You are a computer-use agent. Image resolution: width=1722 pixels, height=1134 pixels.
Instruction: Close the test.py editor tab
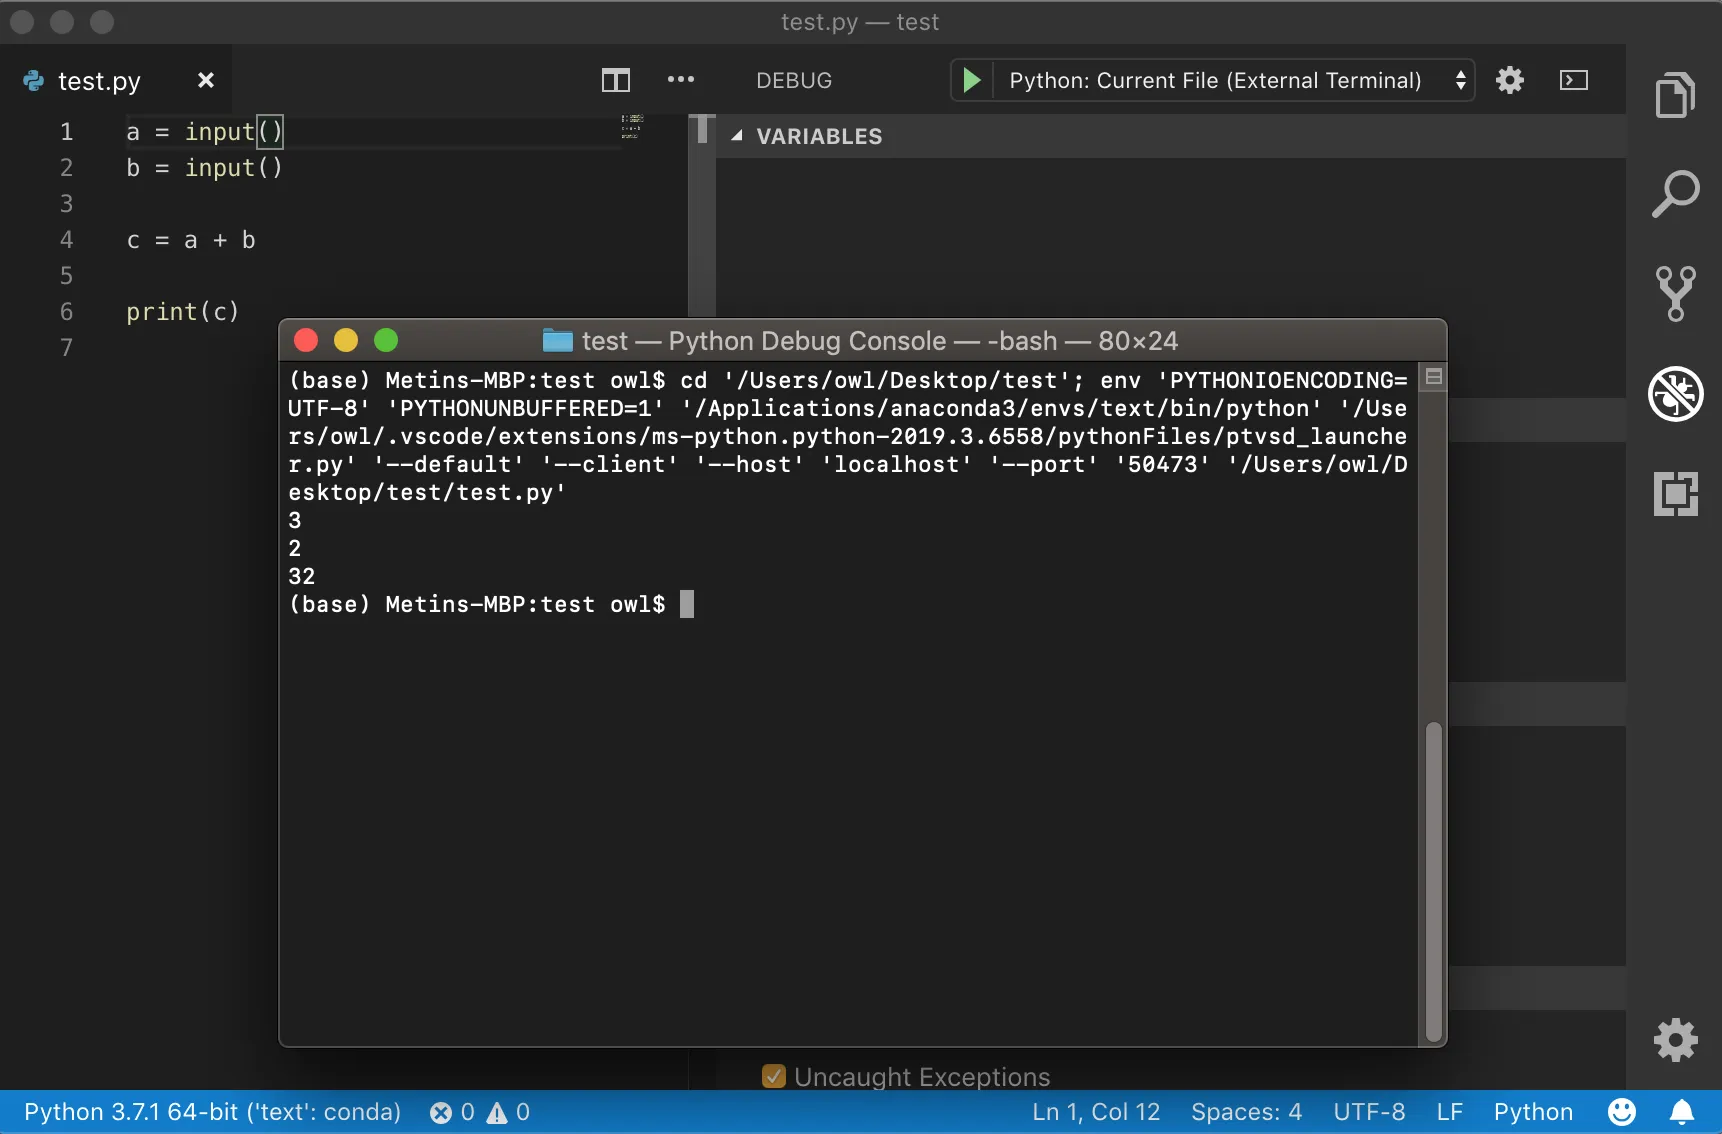point(206,80)
